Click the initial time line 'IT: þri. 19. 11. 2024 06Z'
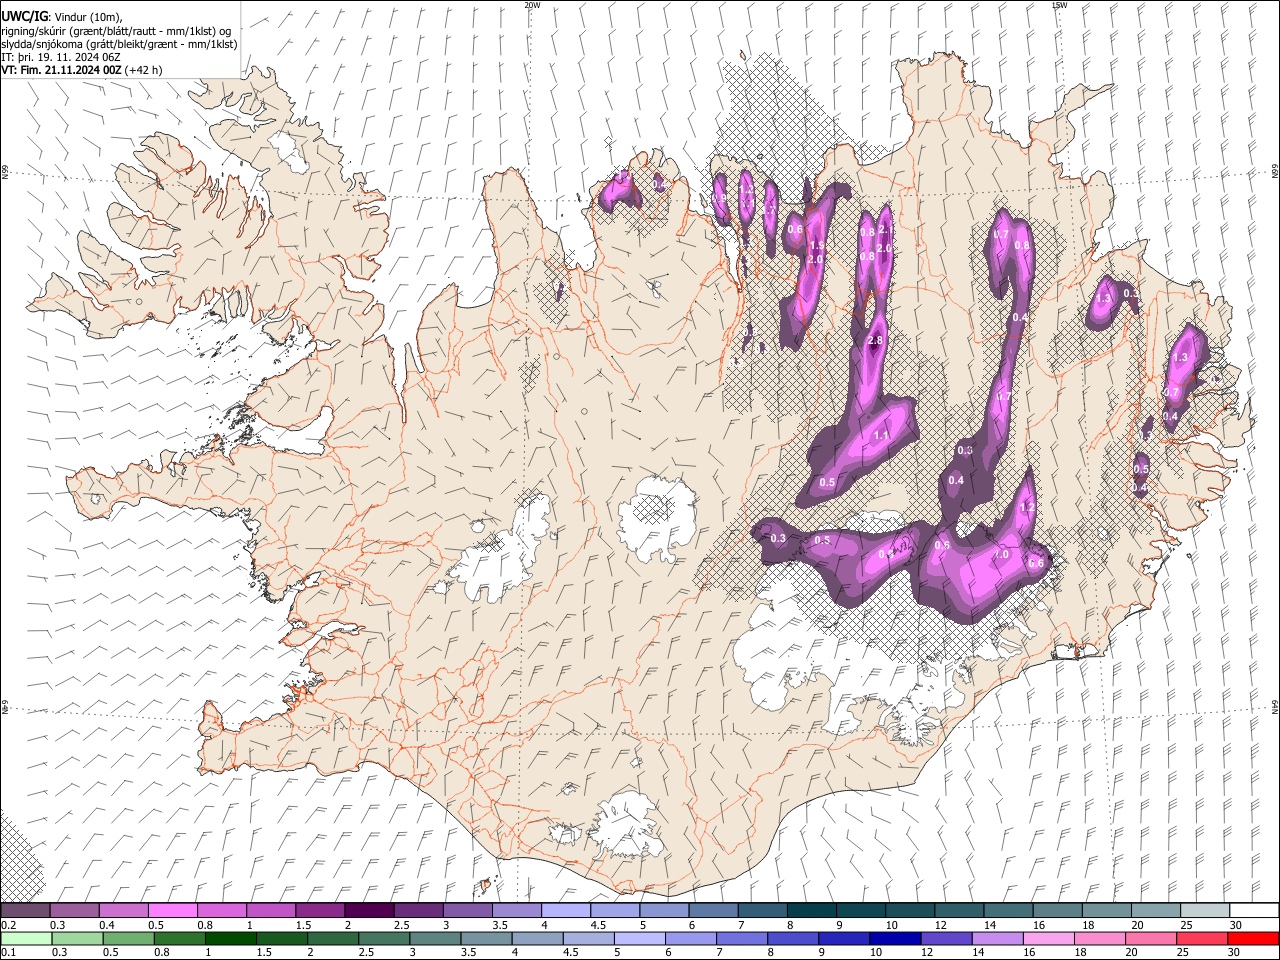1280x960 pixels. [x=62, y=57]
